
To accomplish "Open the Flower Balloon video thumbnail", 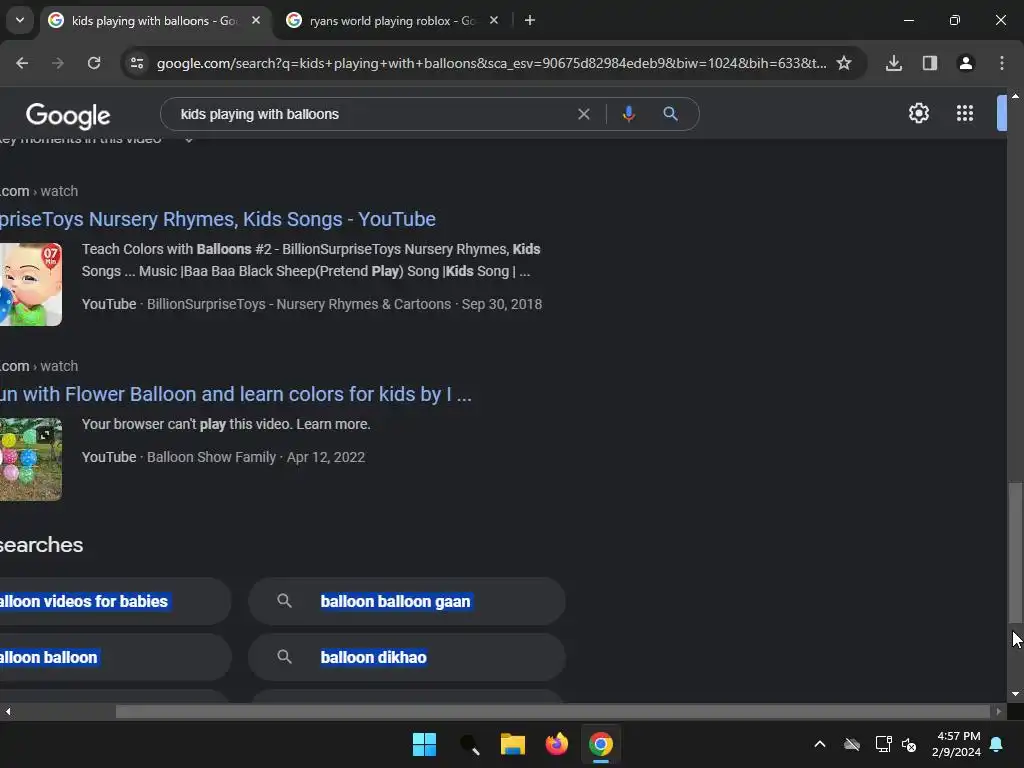I will coord(31,459).
